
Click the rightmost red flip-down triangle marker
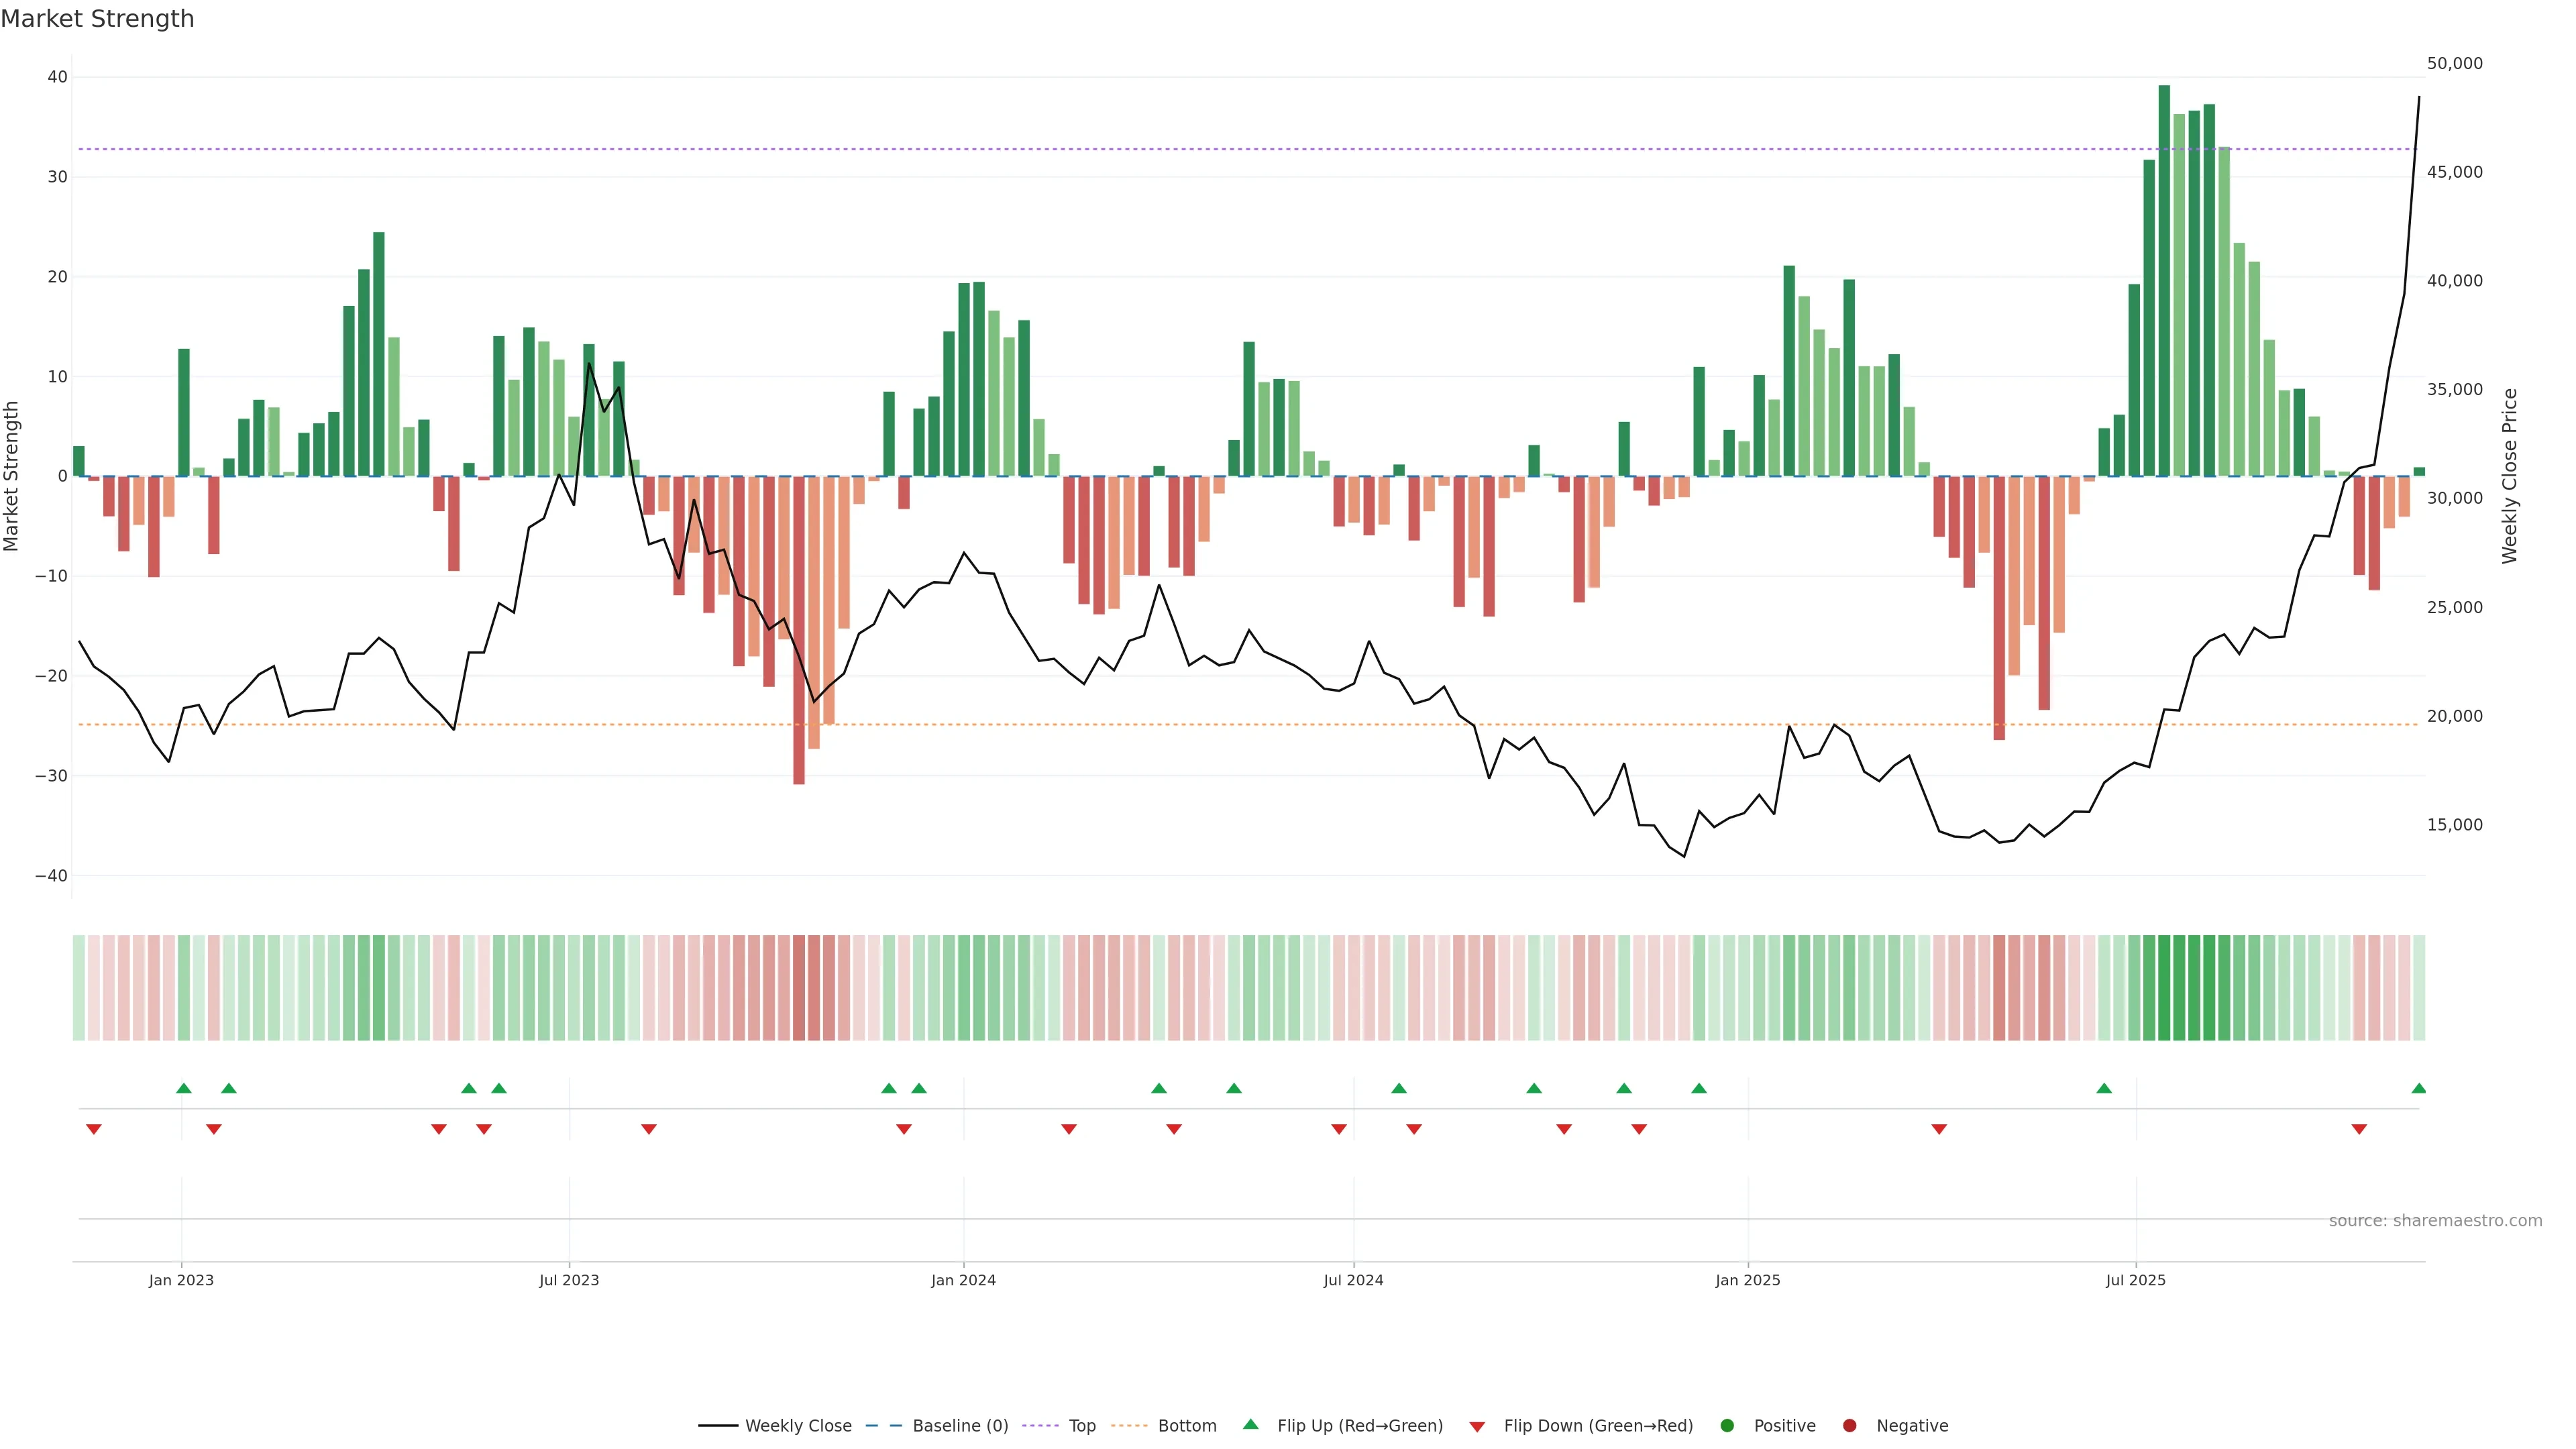click(2359, 1129)
